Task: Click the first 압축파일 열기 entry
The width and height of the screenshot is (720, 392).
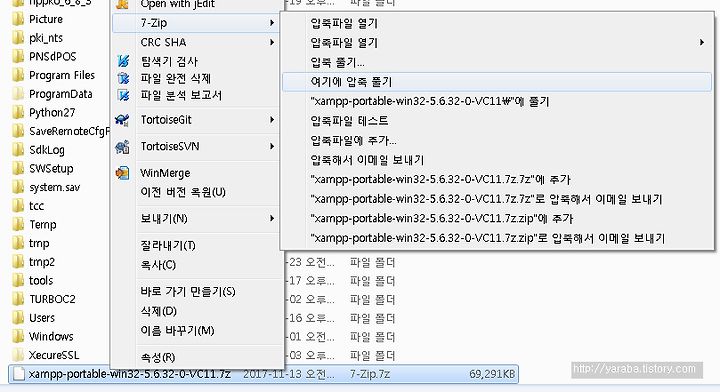Action: click(x=497, y=23)
